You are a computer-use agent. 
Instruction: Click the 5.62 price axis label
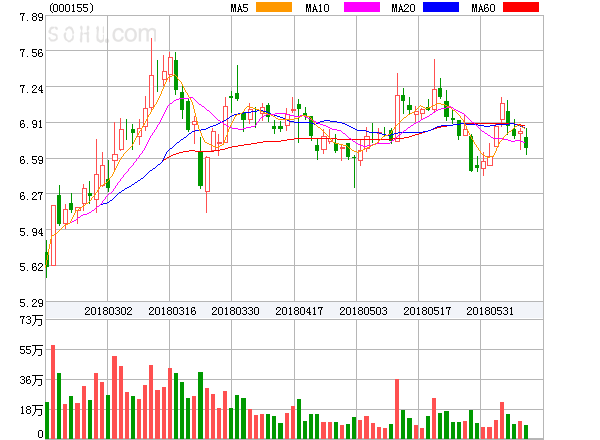point(31,267)
